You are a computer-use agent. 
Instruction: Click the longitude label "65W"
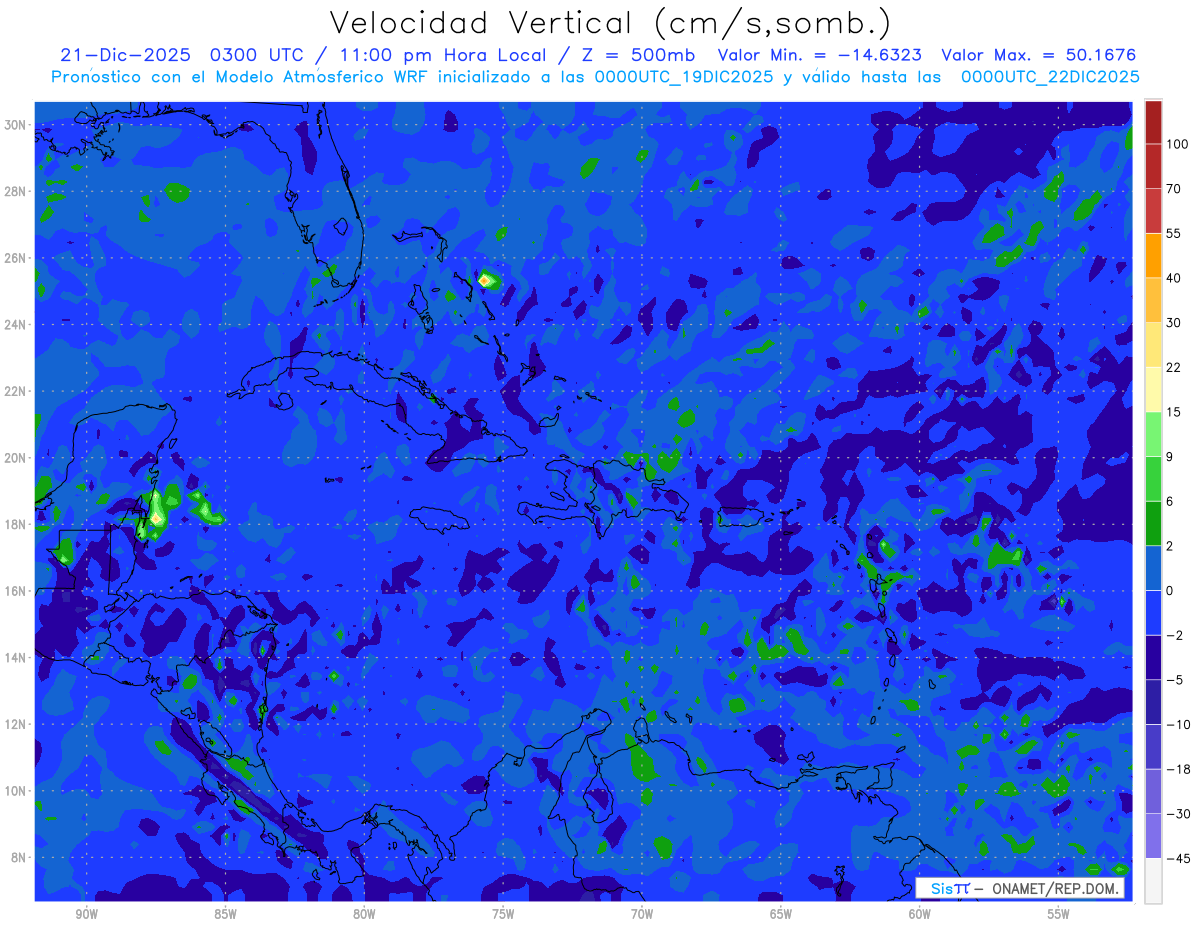pos(781,914)
